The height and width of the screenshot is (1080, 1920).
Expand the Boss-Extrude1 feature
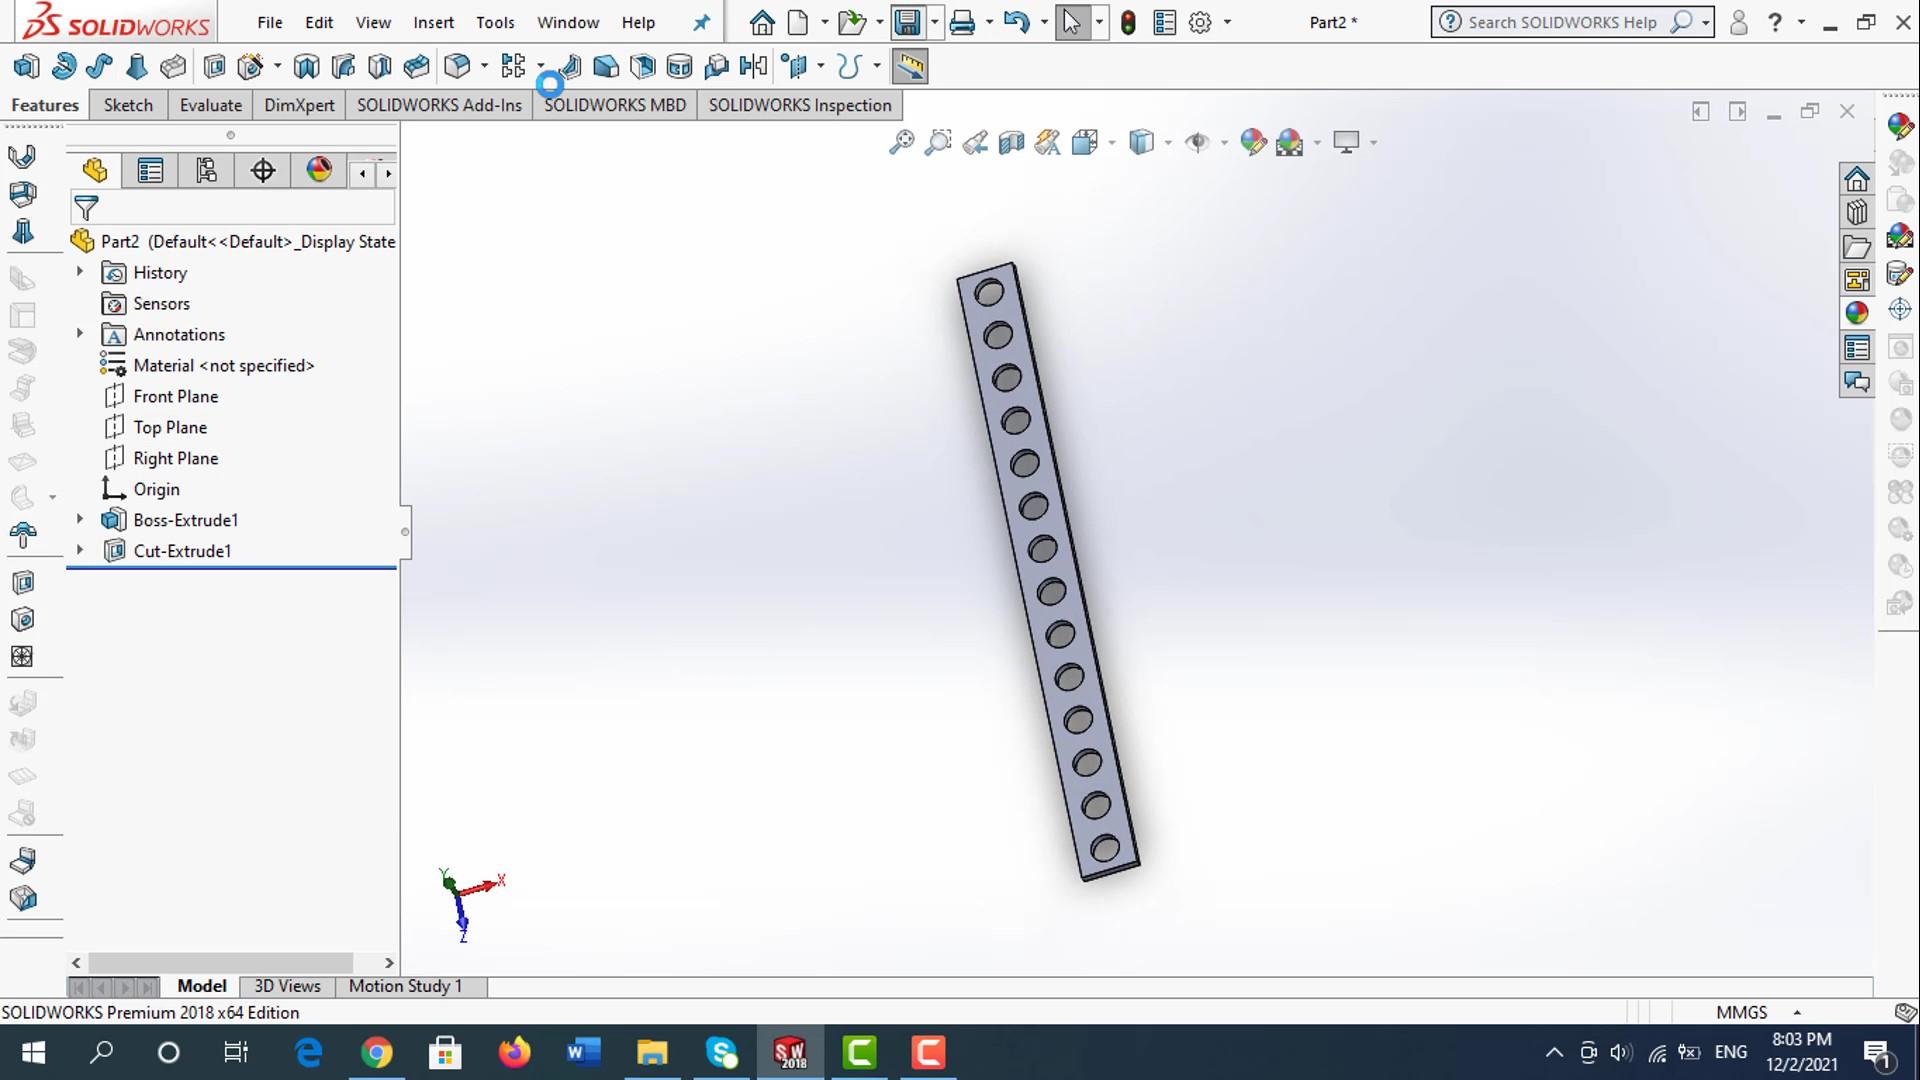tap(80, 520)
